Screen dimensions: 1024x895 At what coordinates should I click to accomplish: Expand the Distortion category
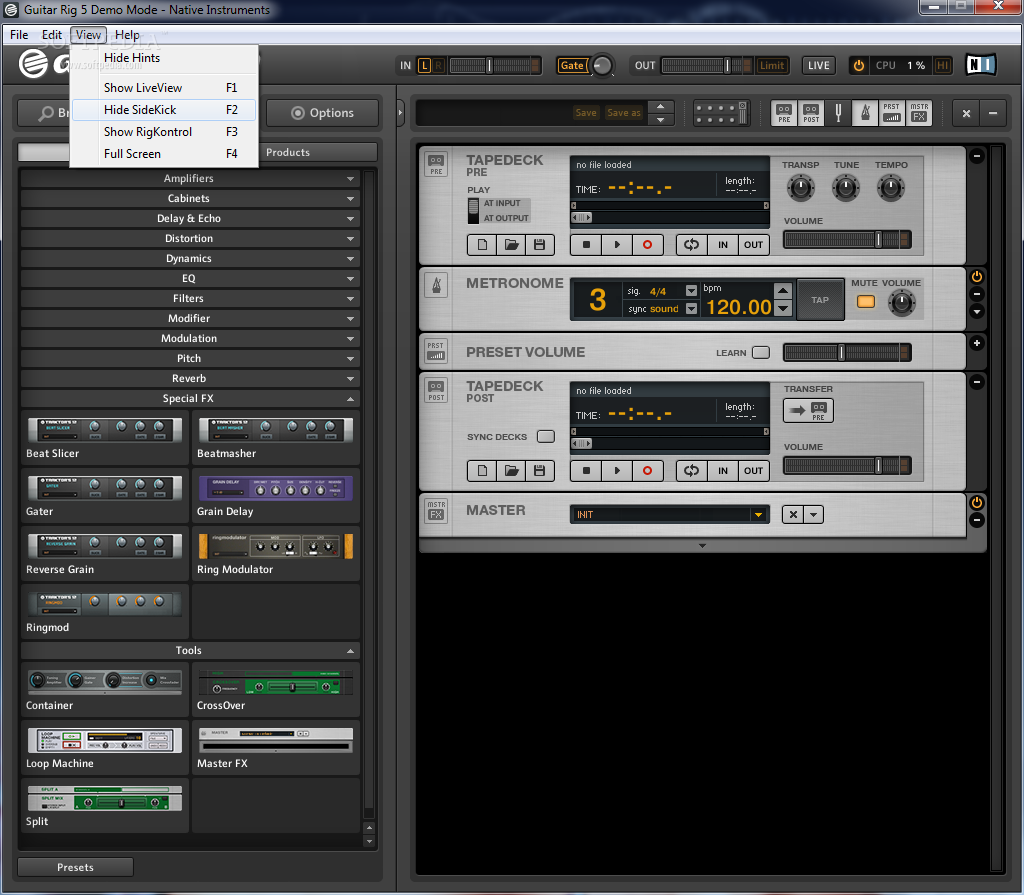[x=190, y=238]
